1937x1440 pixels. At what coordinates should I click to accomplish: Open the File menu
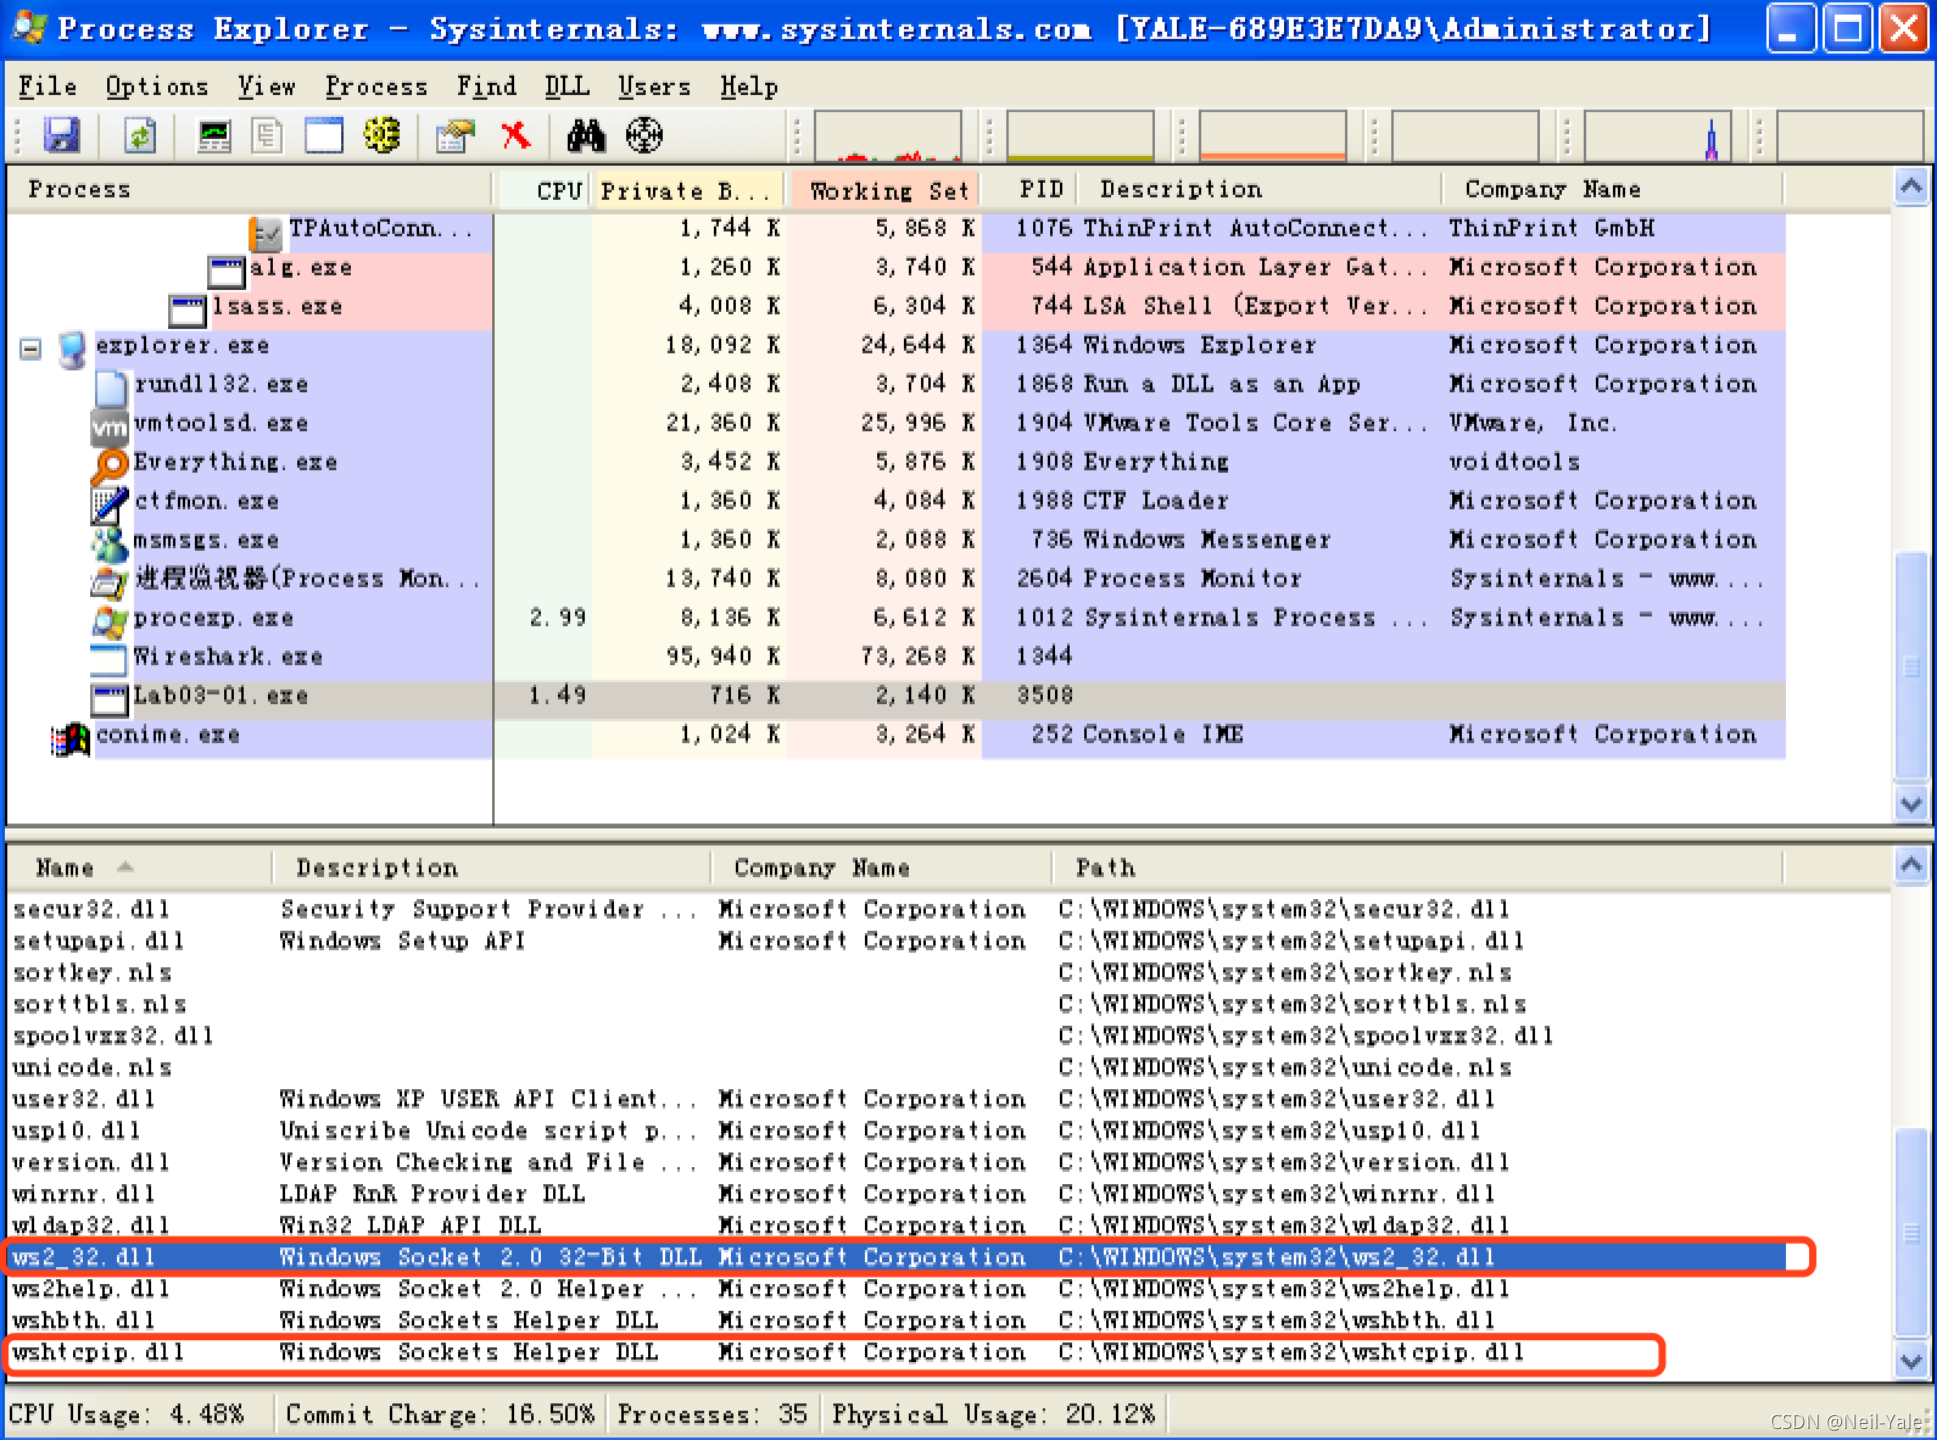47,87
